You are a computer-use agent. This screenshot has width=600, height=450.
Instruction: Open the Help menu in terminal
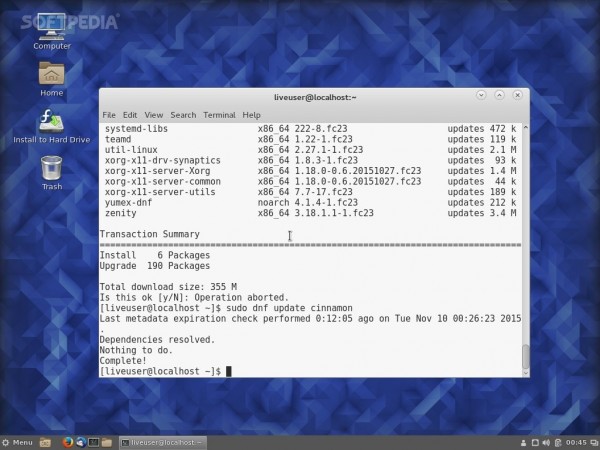tap(251, 115)
